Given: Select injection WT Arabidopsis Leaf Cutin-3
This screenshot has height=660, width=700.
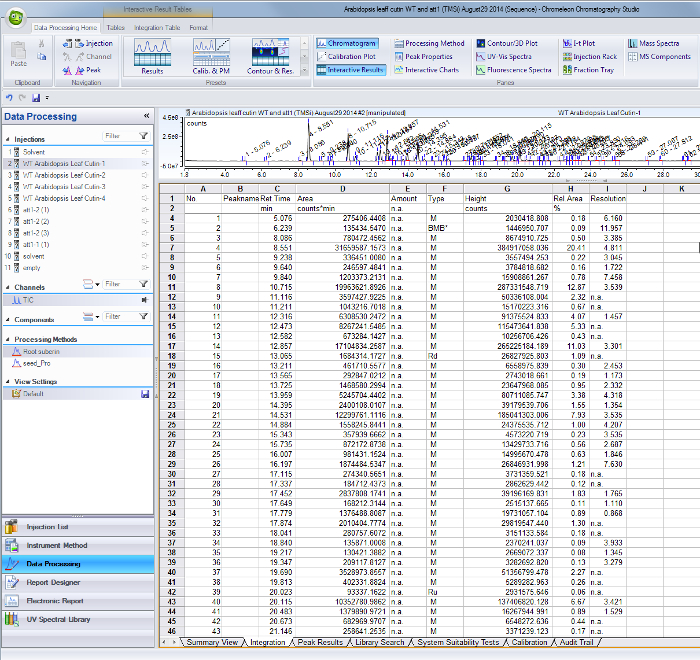Looking at the screenshot, I should coord(64,186).
